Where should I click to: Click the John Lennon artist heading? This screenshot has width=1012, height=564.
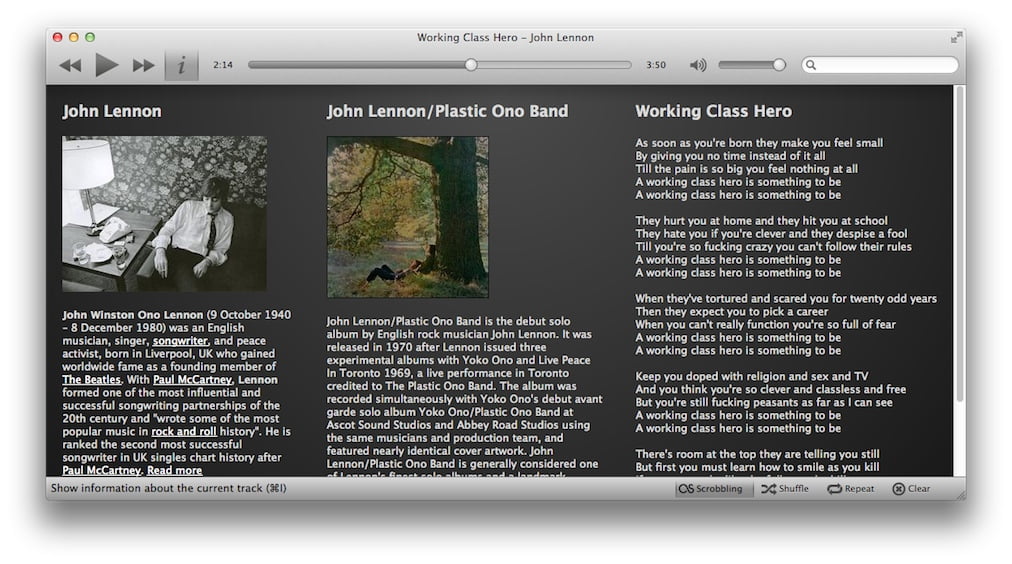click(112, 111)
